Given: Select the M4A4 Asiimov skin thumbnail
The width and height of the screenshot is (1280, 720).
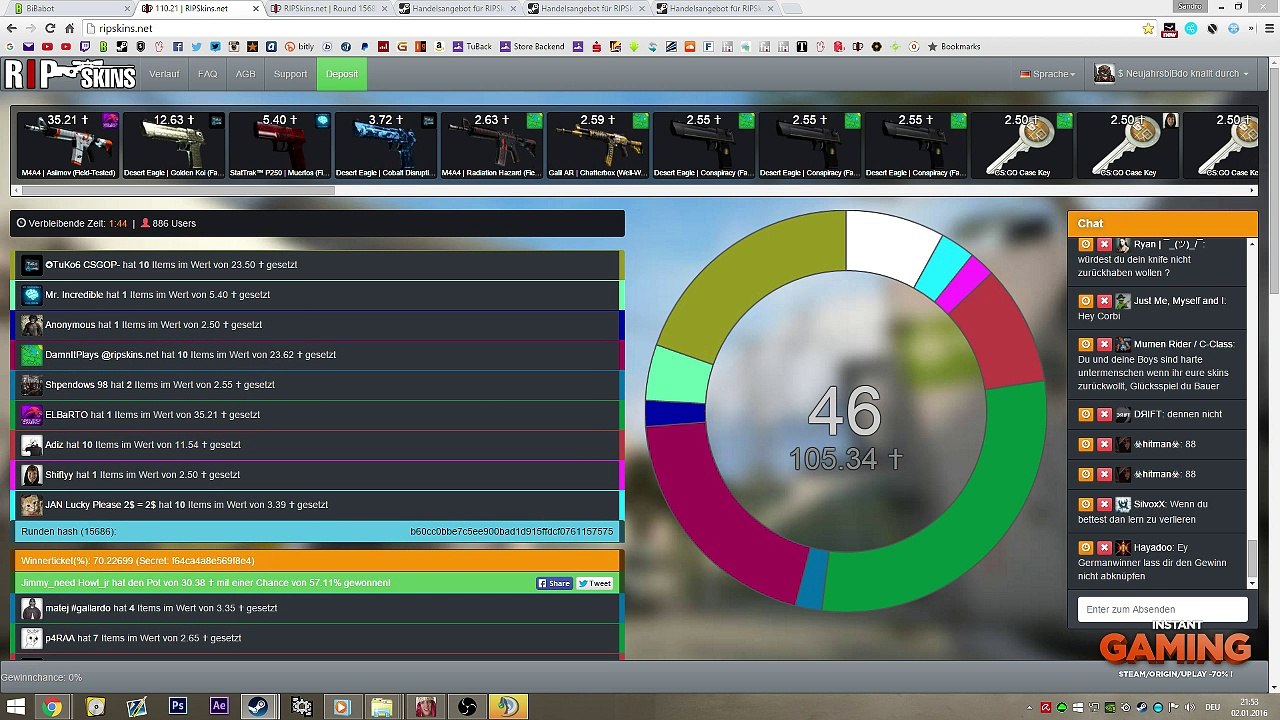Looking at the screenshot, I should [68, 145].
